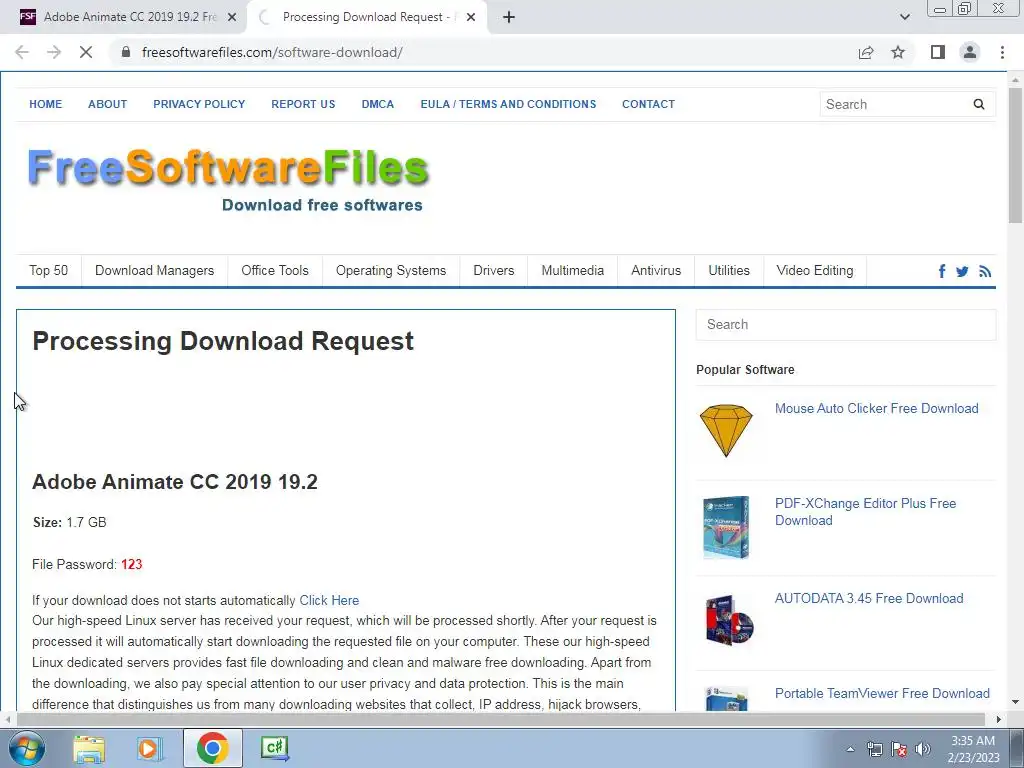This screenshot has height=768, width=1024.
Task: Open PDF-XChange Editor Plus Free Download link
Action: [865, 512]
